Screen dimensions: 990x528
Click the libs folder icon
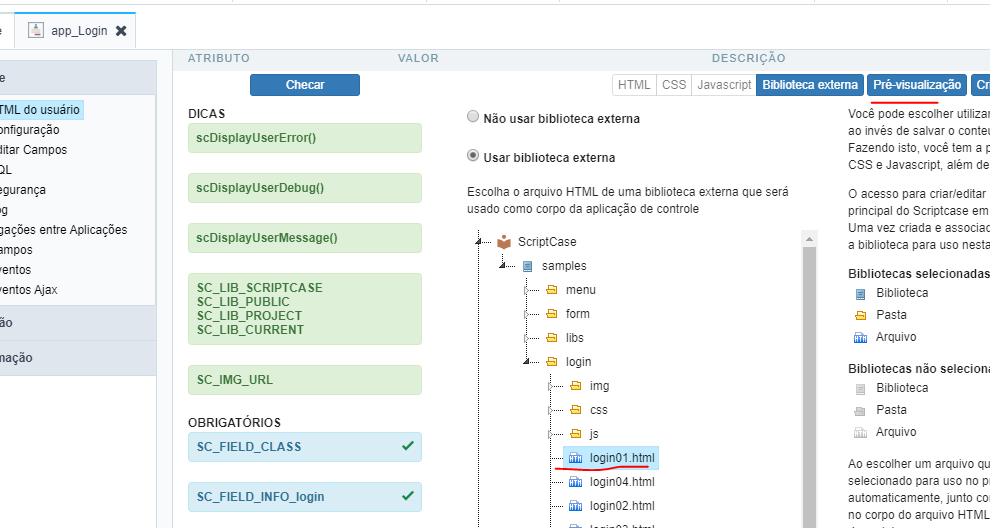coord(552,338)
